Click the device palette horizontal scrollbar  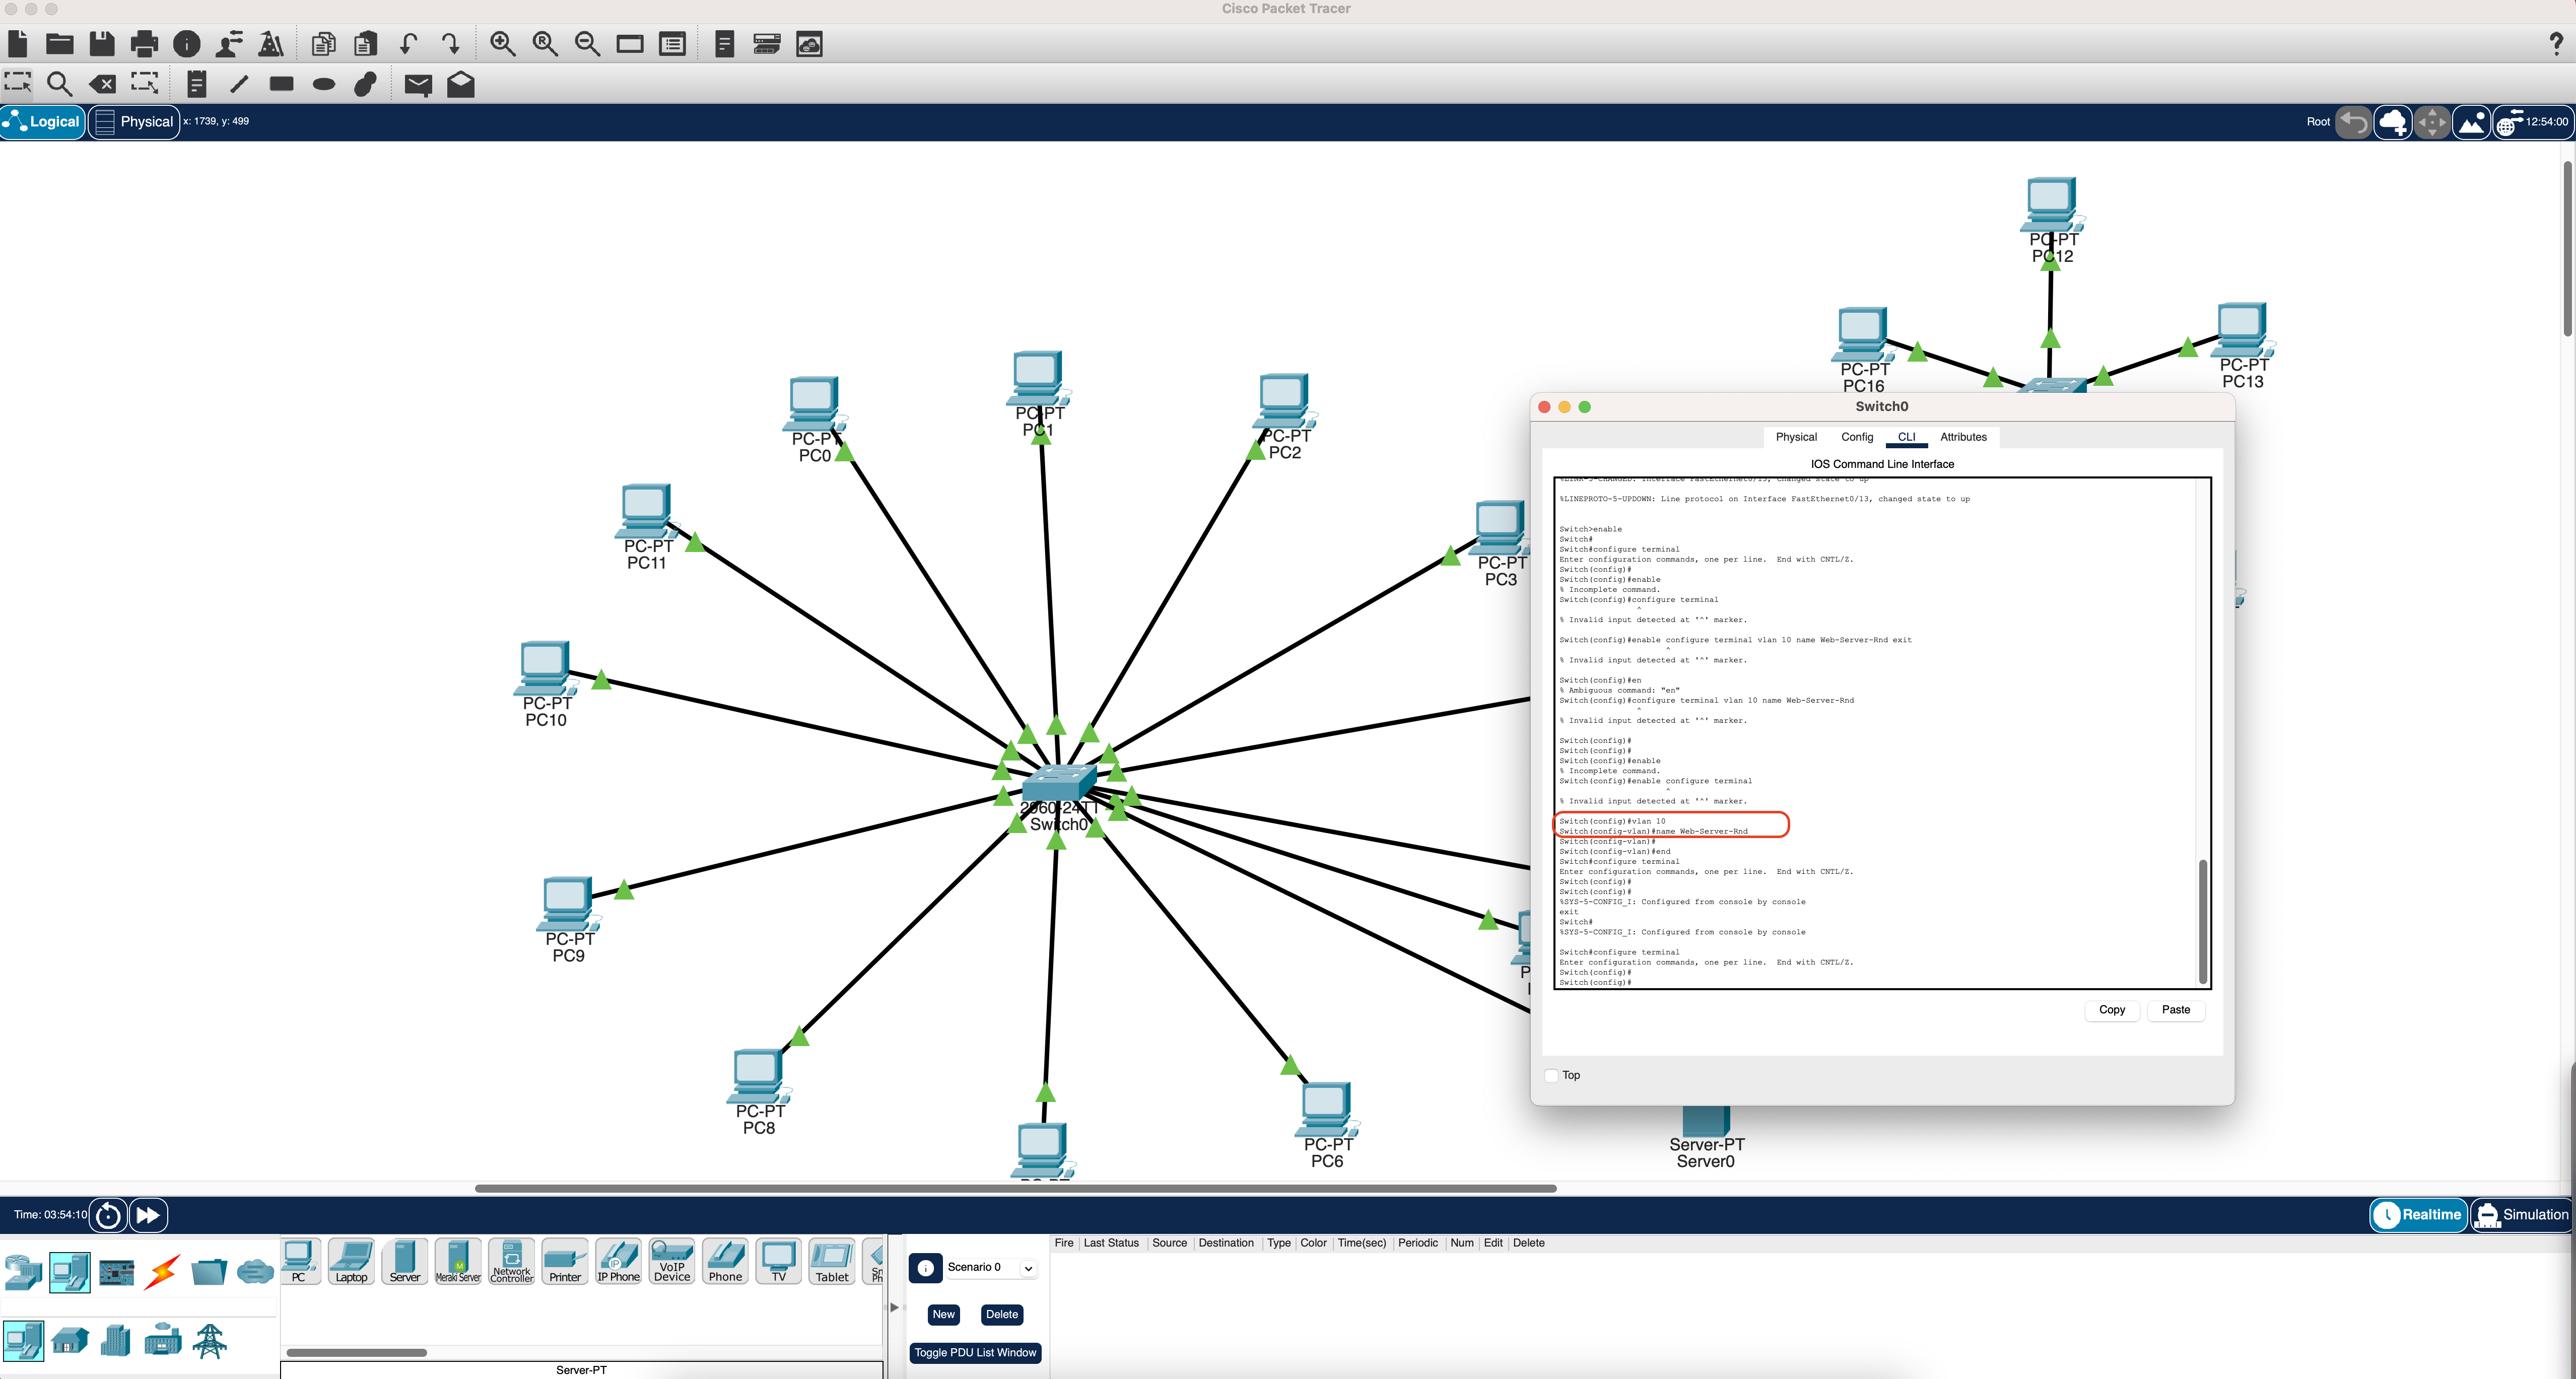coord(357,1353)
